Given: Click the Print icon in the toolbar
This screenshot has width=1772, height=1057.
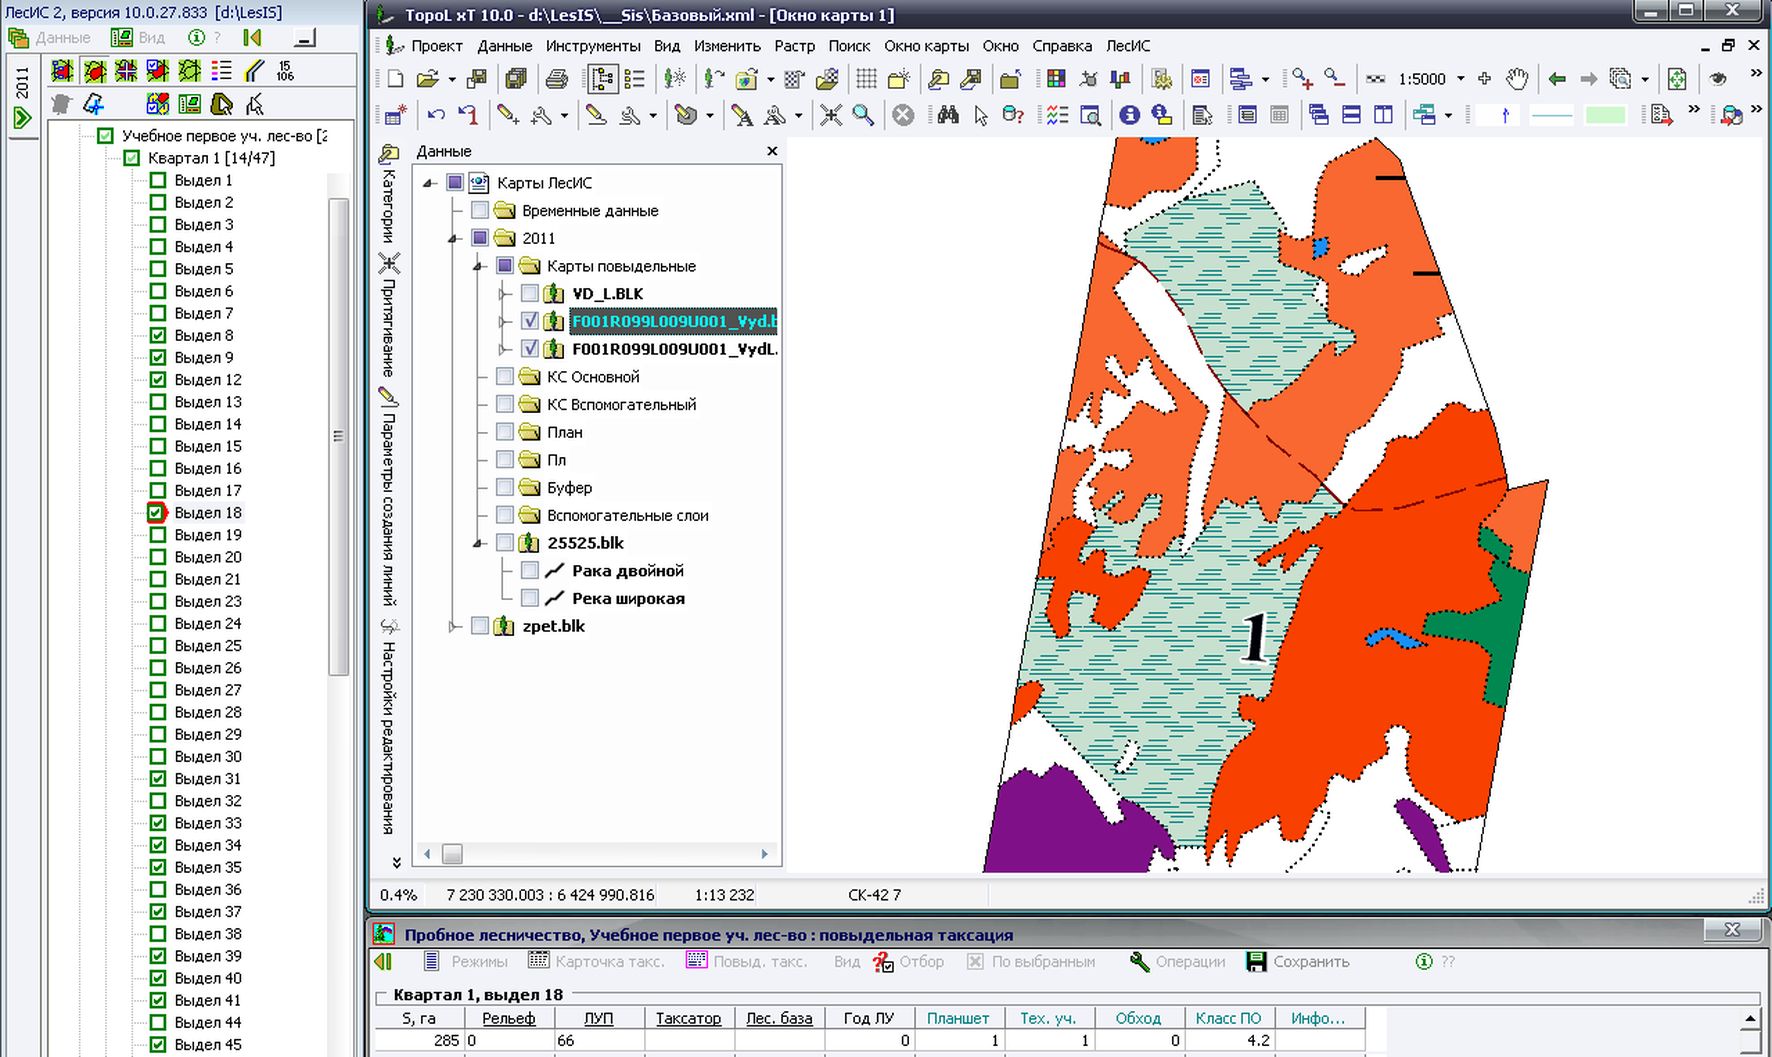Looking at the screenshot, I should tap(557, 79).
